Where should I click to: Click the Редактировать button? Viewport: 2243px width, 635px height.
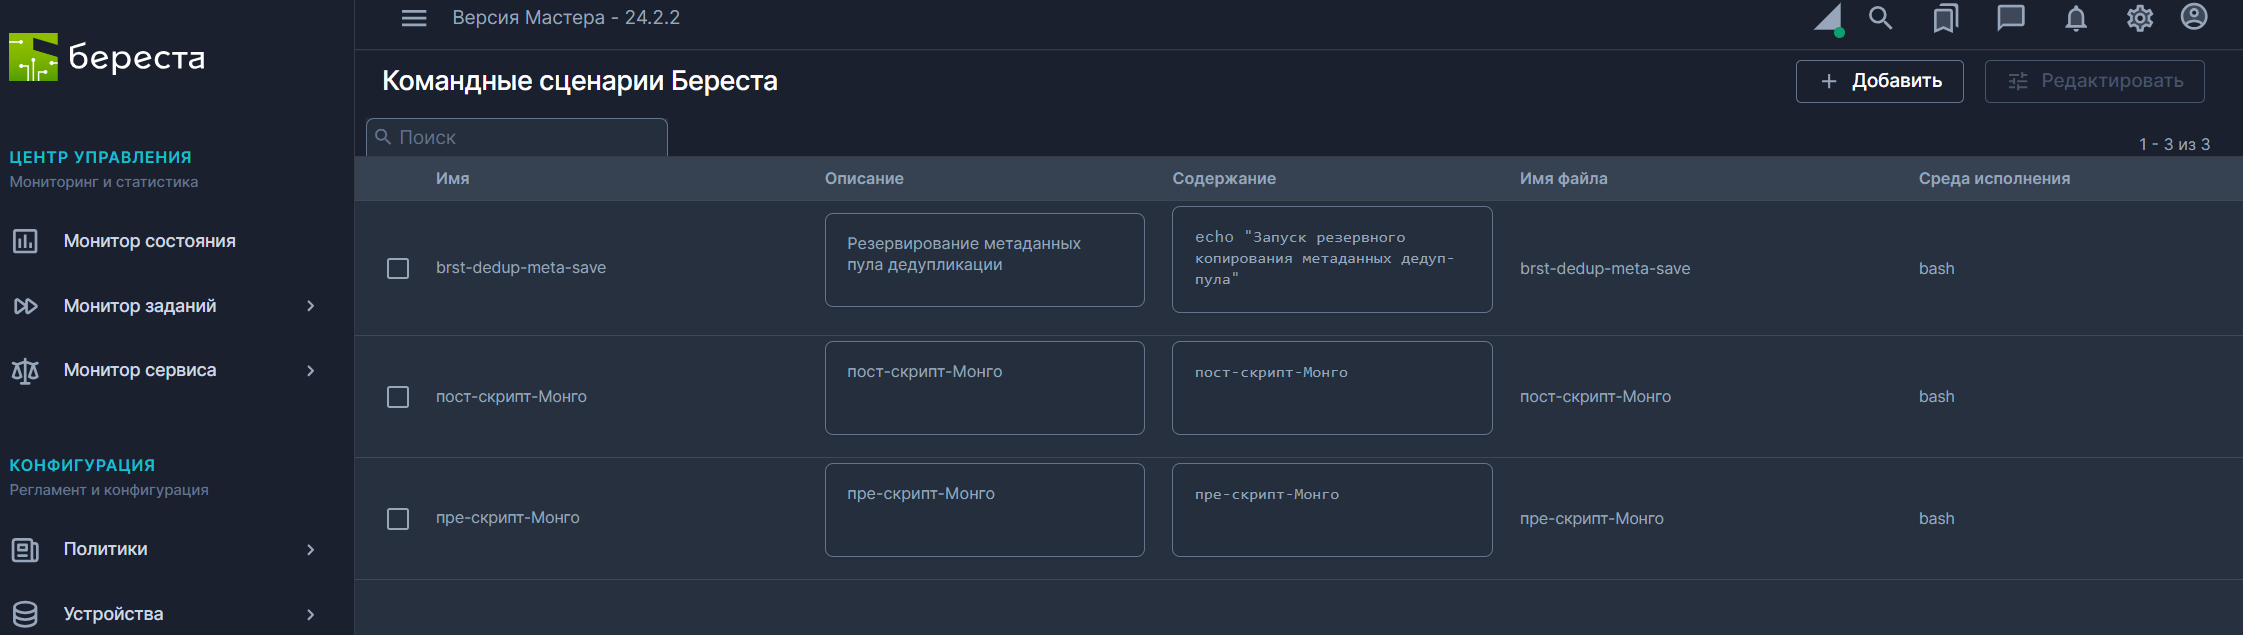pyautogui.click(x=2094, y=81)
